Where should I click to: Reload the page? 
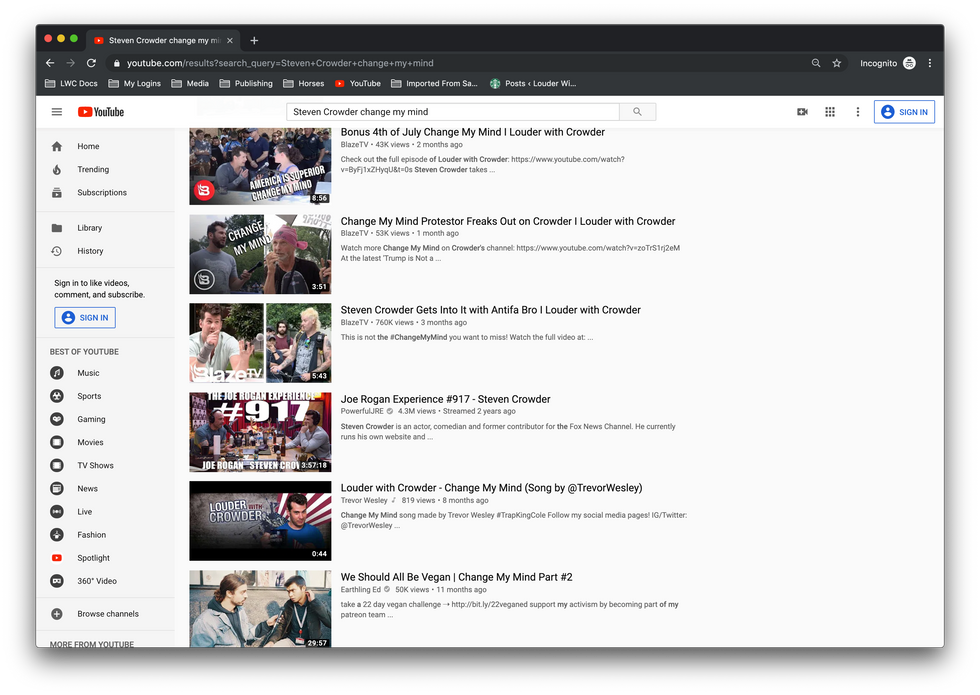coord(91,63)
